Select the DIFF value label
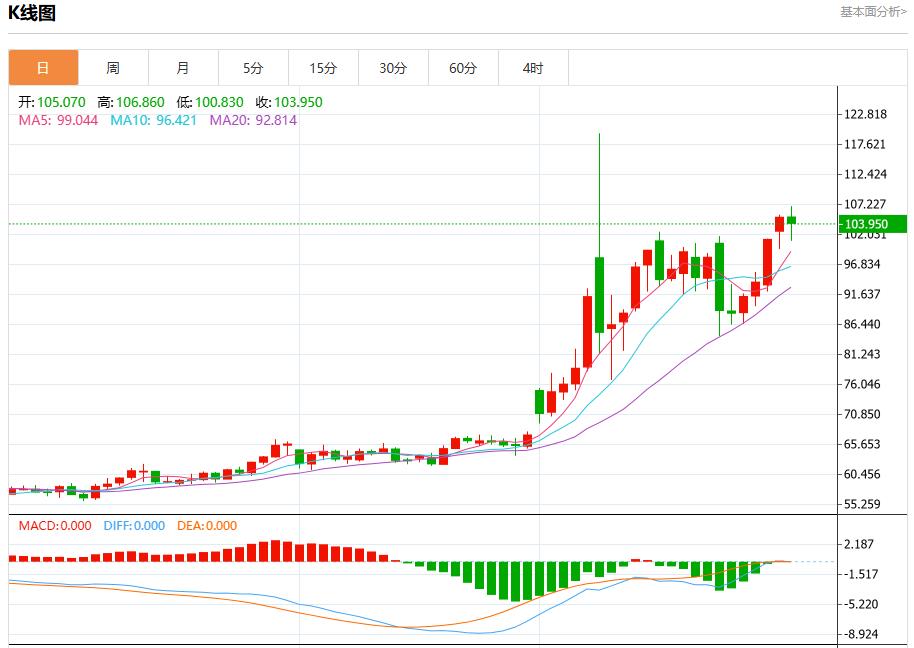Image resolution: width=914 pixels, height=648 pixels. point(134,526)
